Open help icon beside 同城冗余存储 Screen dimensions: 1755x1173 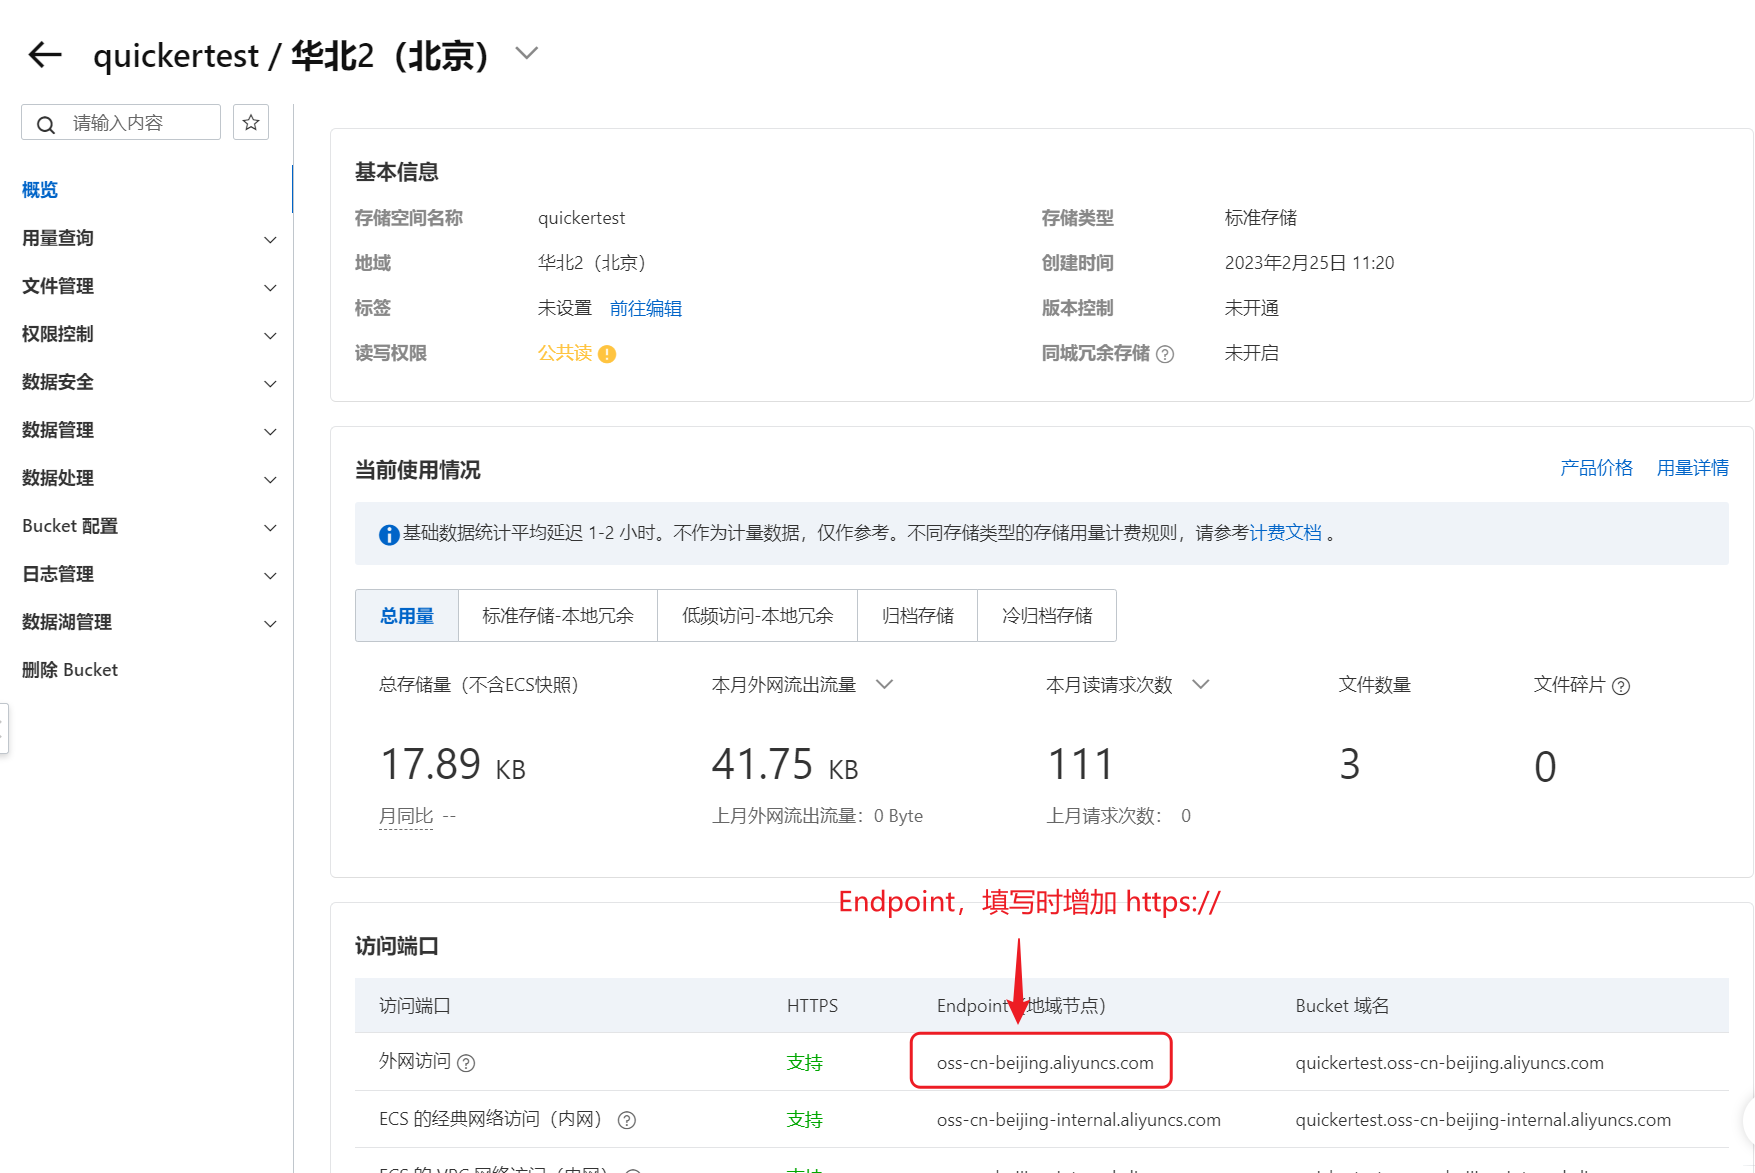click(1165, 354)
